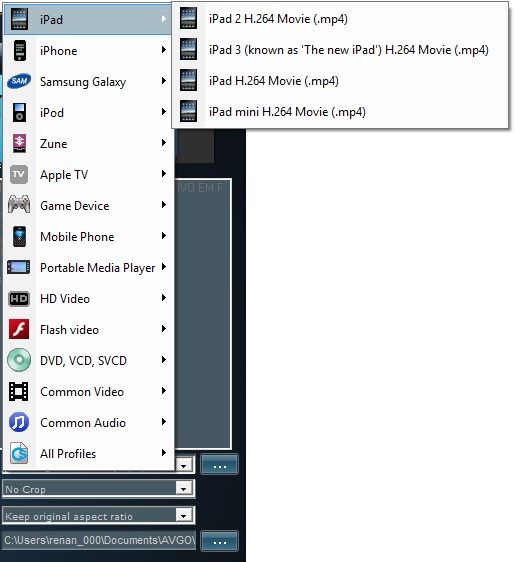Click the DVD, VCD, SVCD disc icon
Image resolution: width=523 pixels, height=562 pixels.
(x=19, y=360)
